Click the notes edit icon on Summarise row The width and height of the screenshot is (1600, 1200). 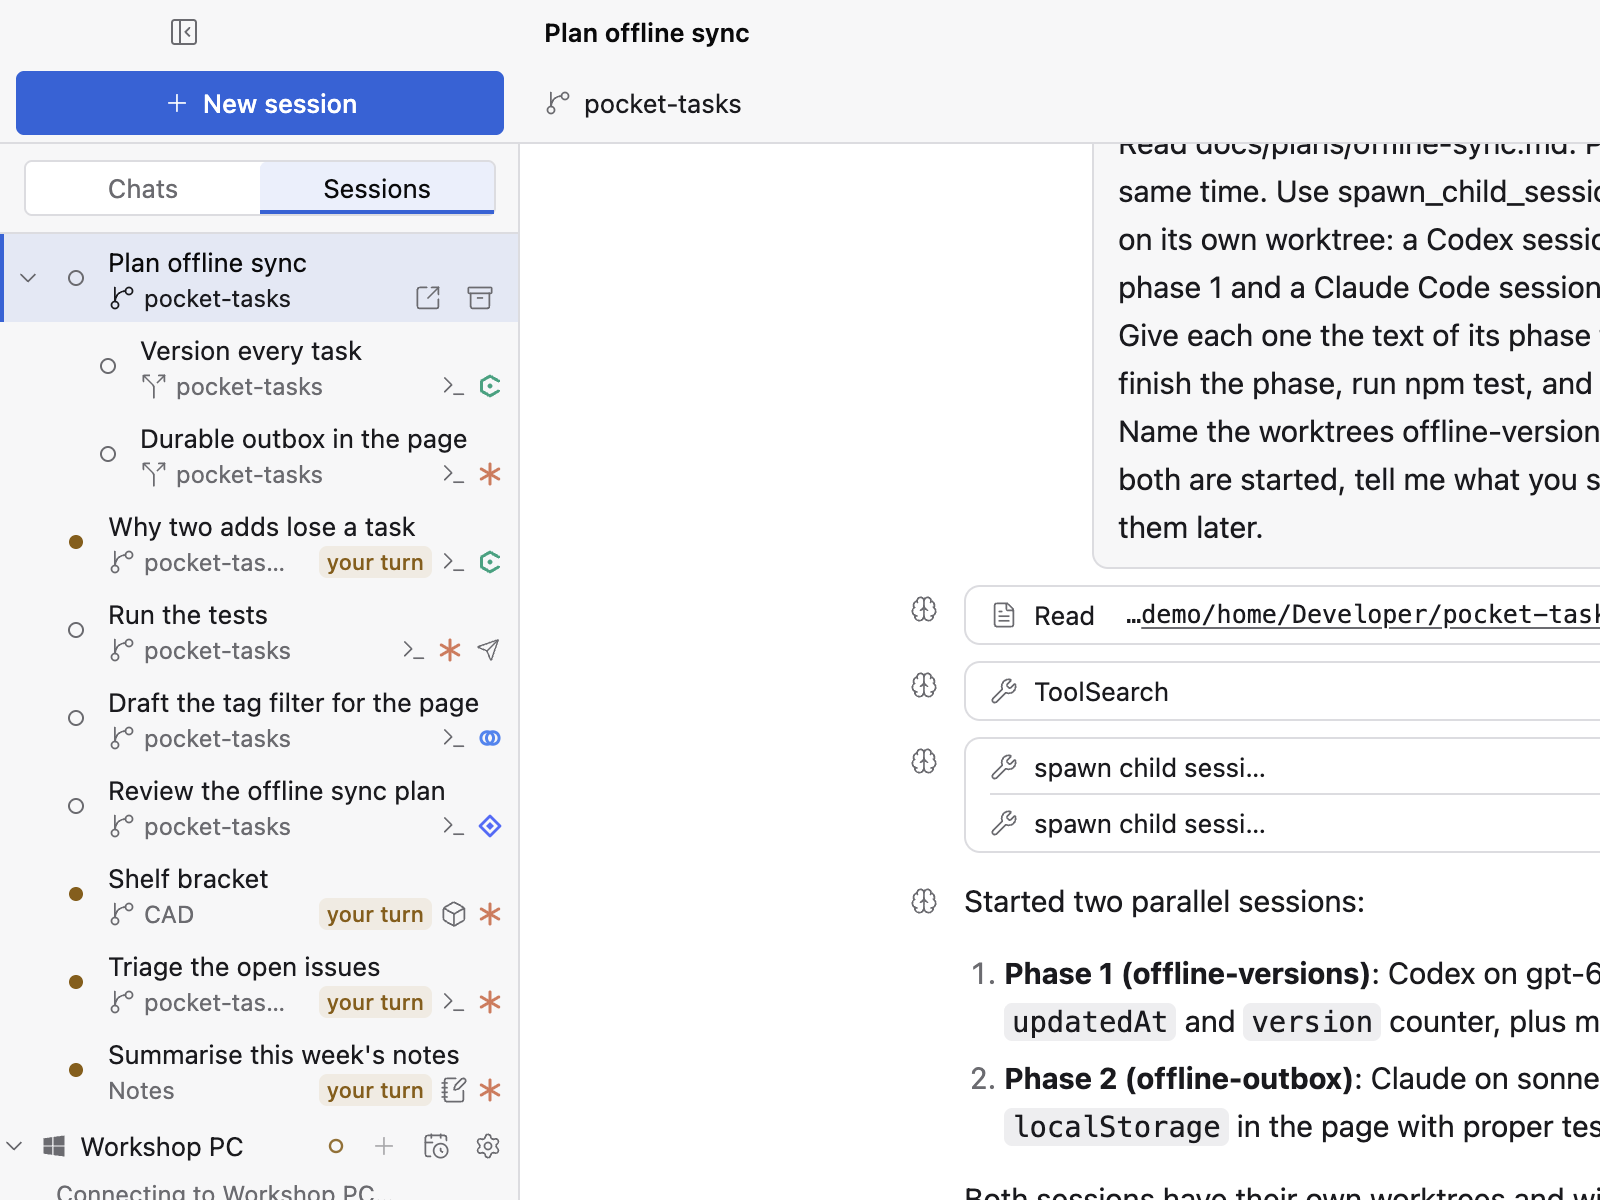pos(454,1090)
